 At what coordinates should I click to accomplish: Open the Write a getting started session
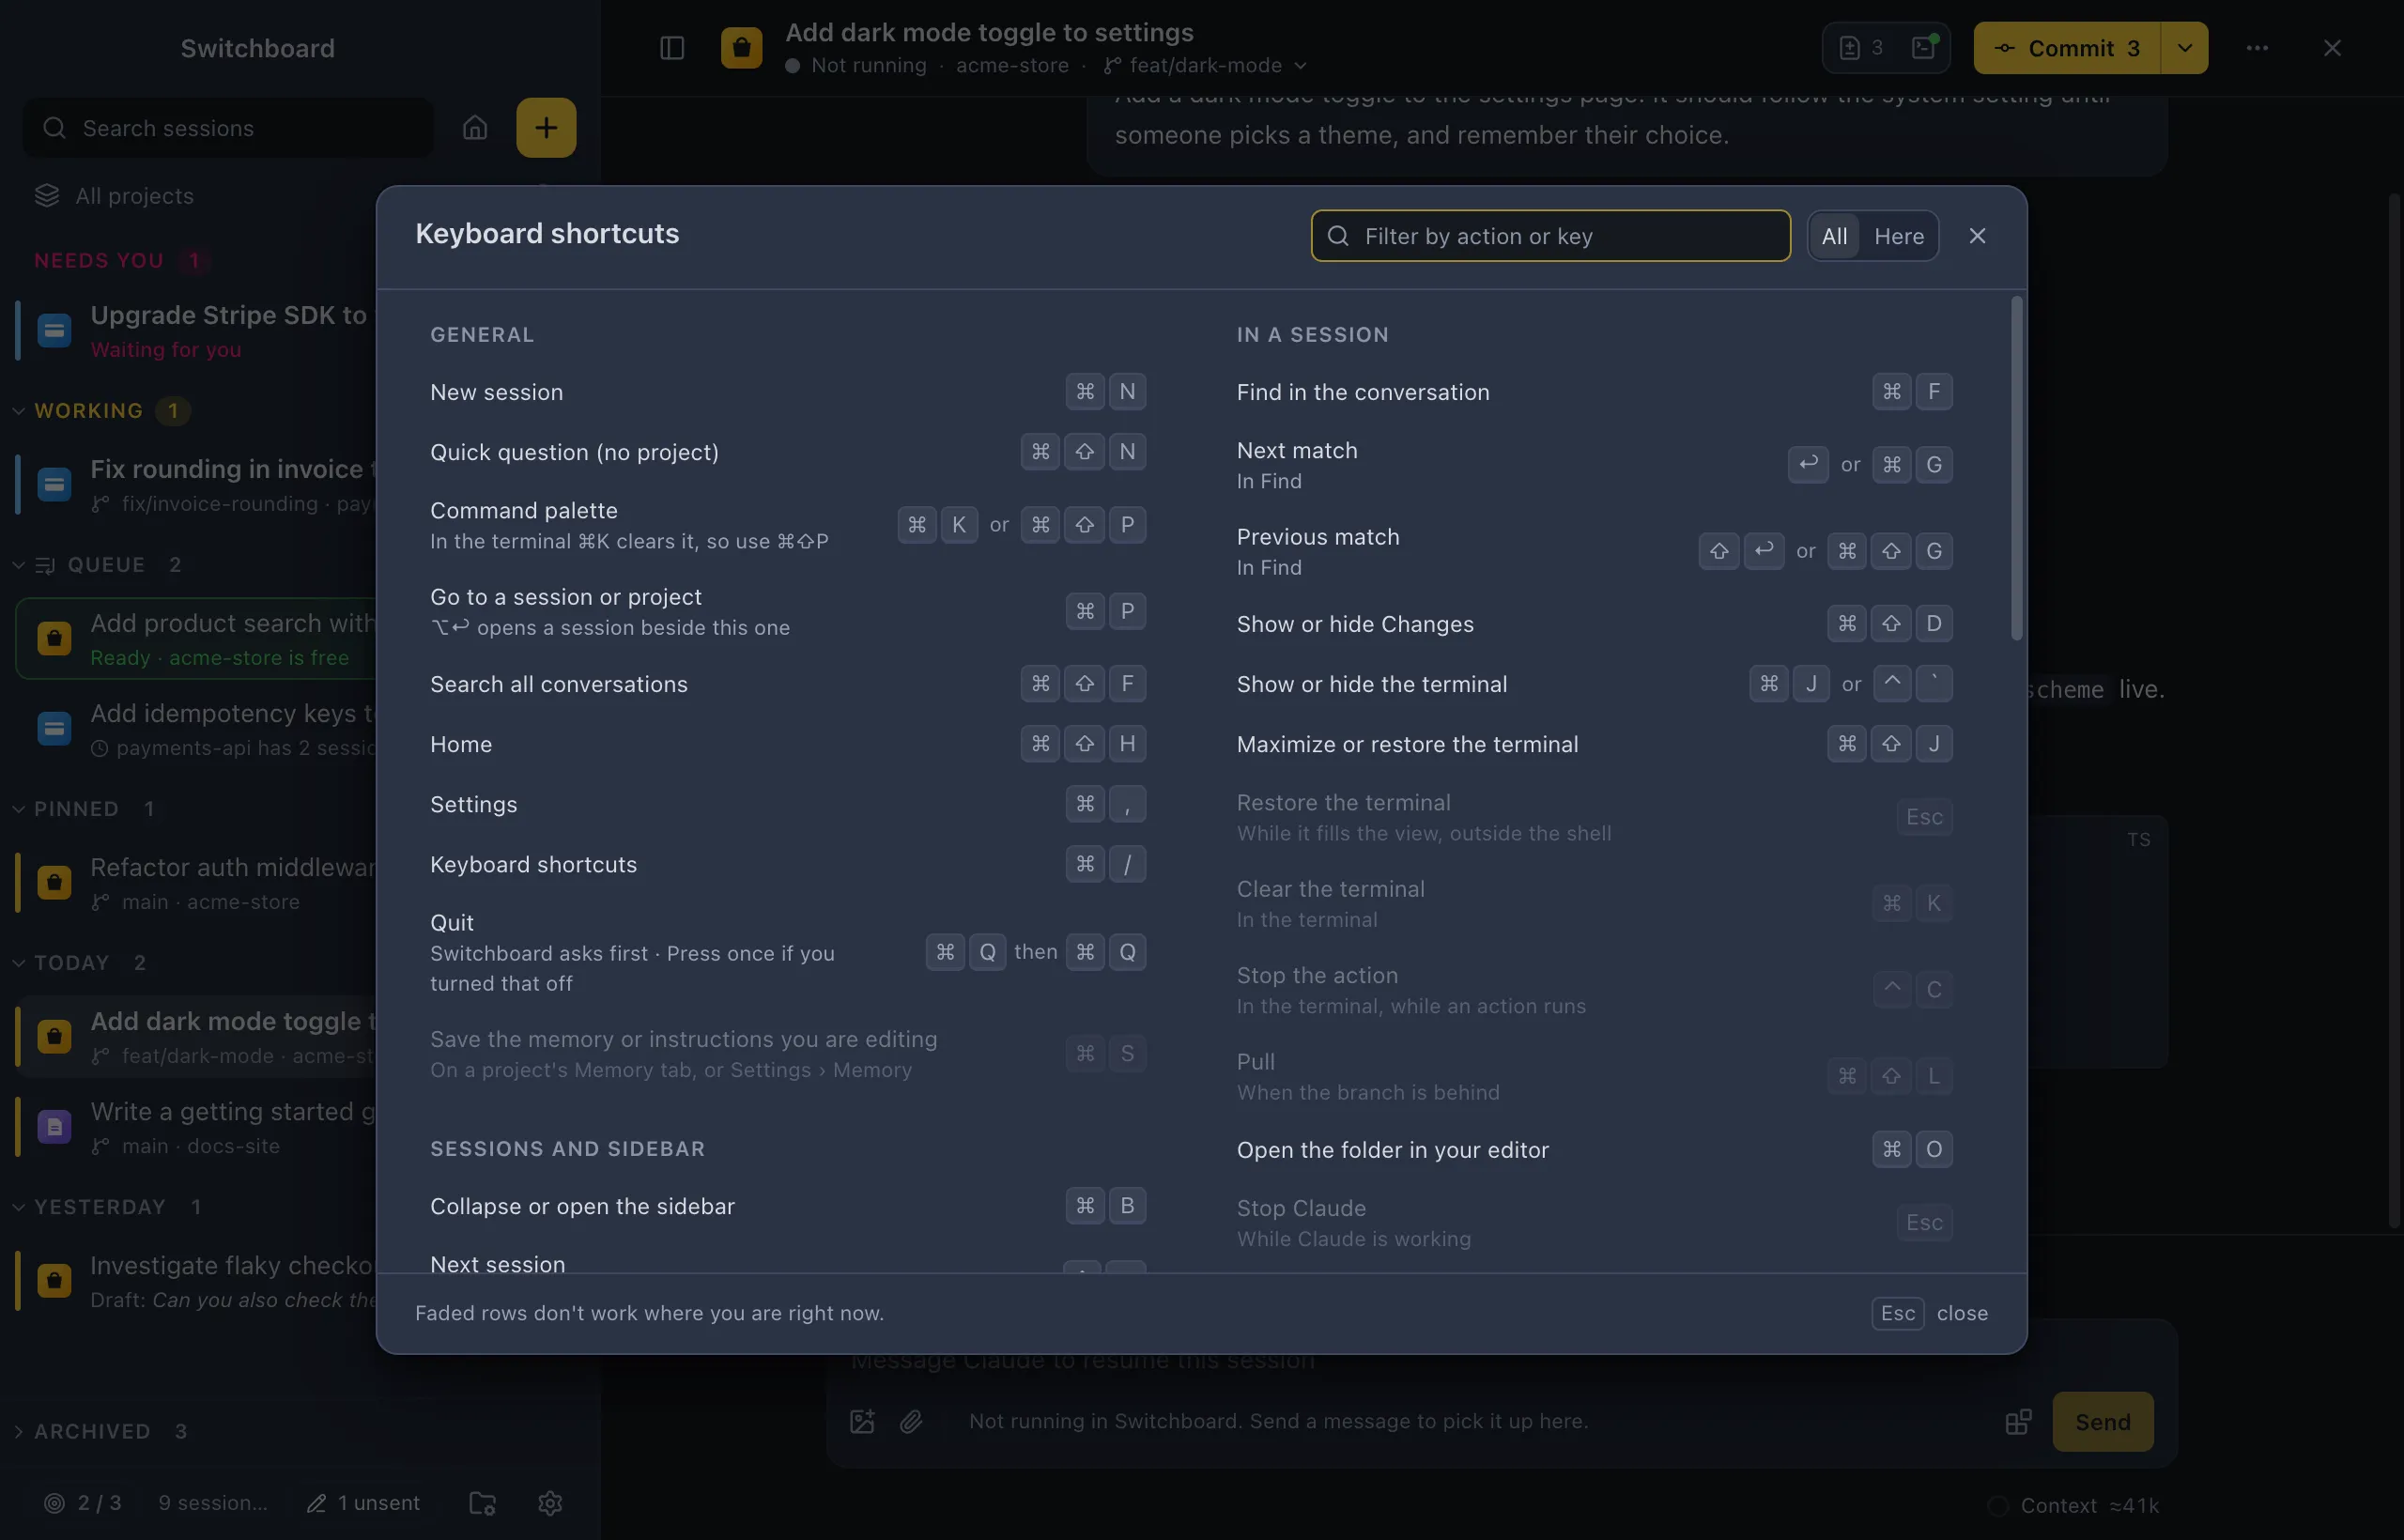tap(196, 1127)
